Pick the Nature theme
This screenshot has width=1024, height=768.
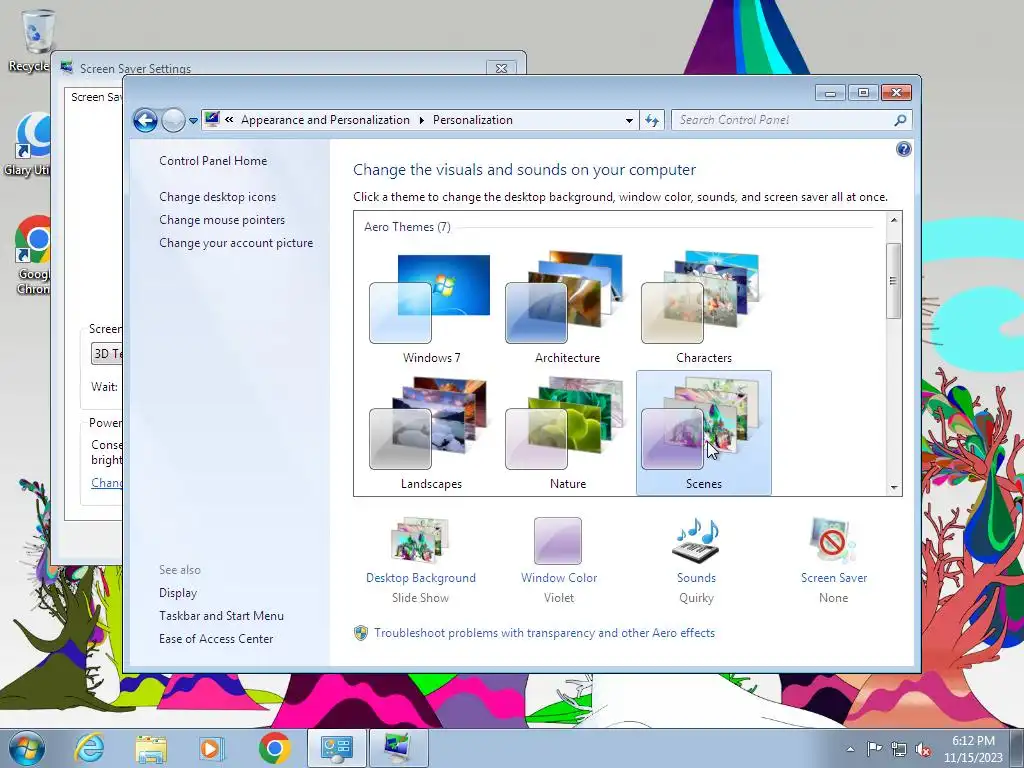tap(567, 433)
